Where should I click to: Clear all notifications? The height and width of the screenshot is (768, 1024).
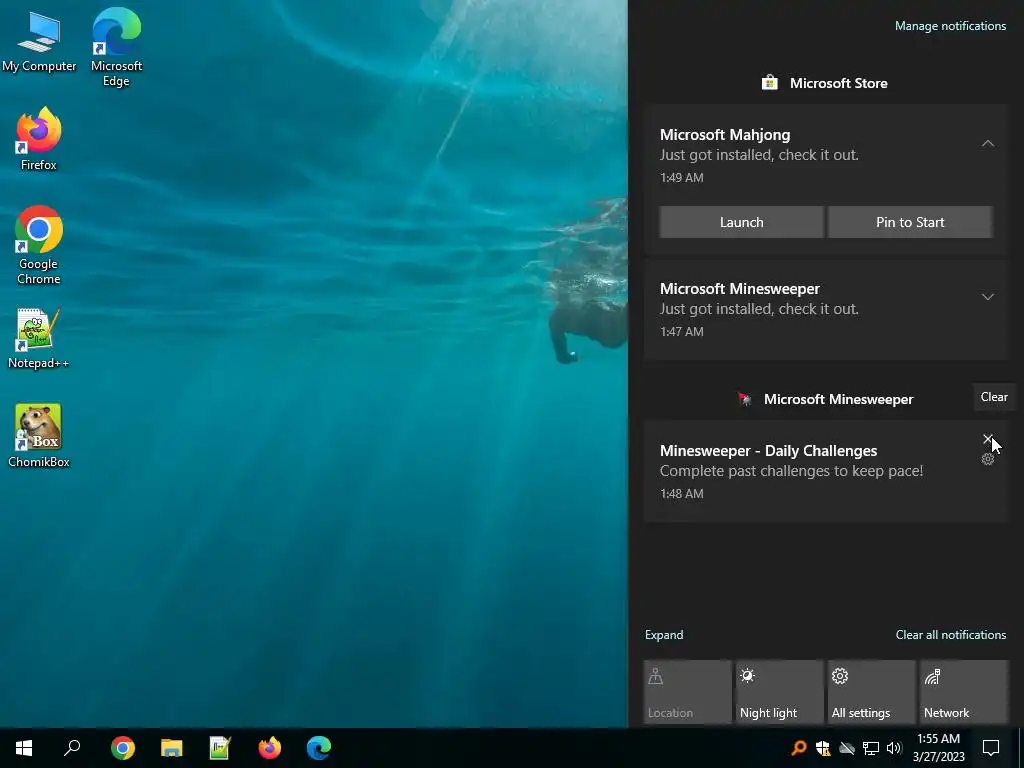951,635
